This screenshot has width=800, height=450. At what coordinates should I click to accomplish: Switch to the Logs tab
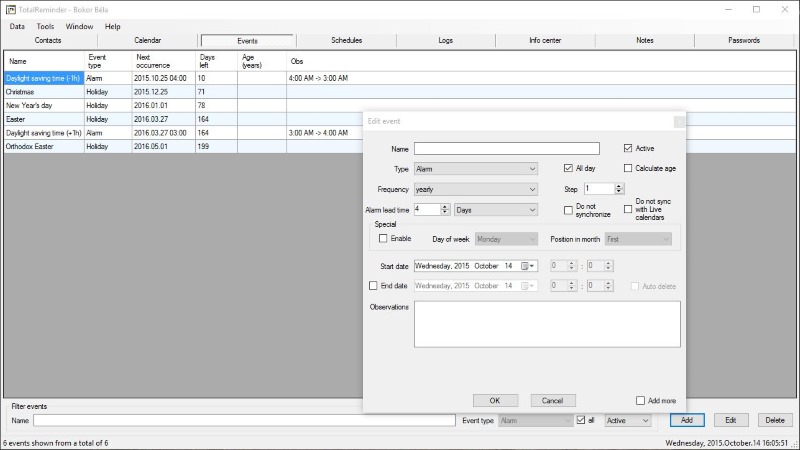[x=445, y=40]
